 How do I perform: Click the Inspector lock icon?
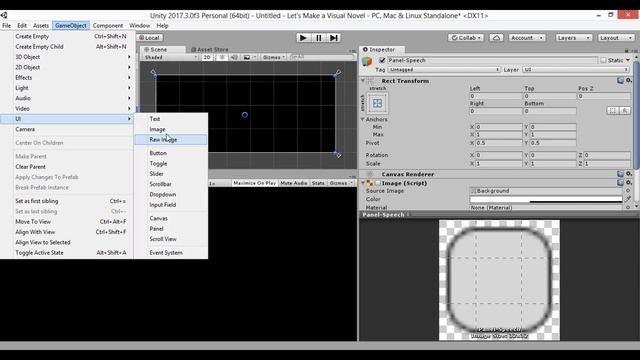[x=627, y=50]
